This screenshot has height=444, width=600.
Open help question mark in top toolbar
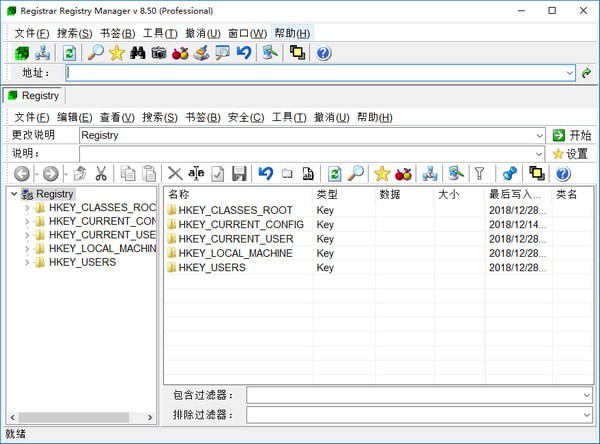click(323, 53)
